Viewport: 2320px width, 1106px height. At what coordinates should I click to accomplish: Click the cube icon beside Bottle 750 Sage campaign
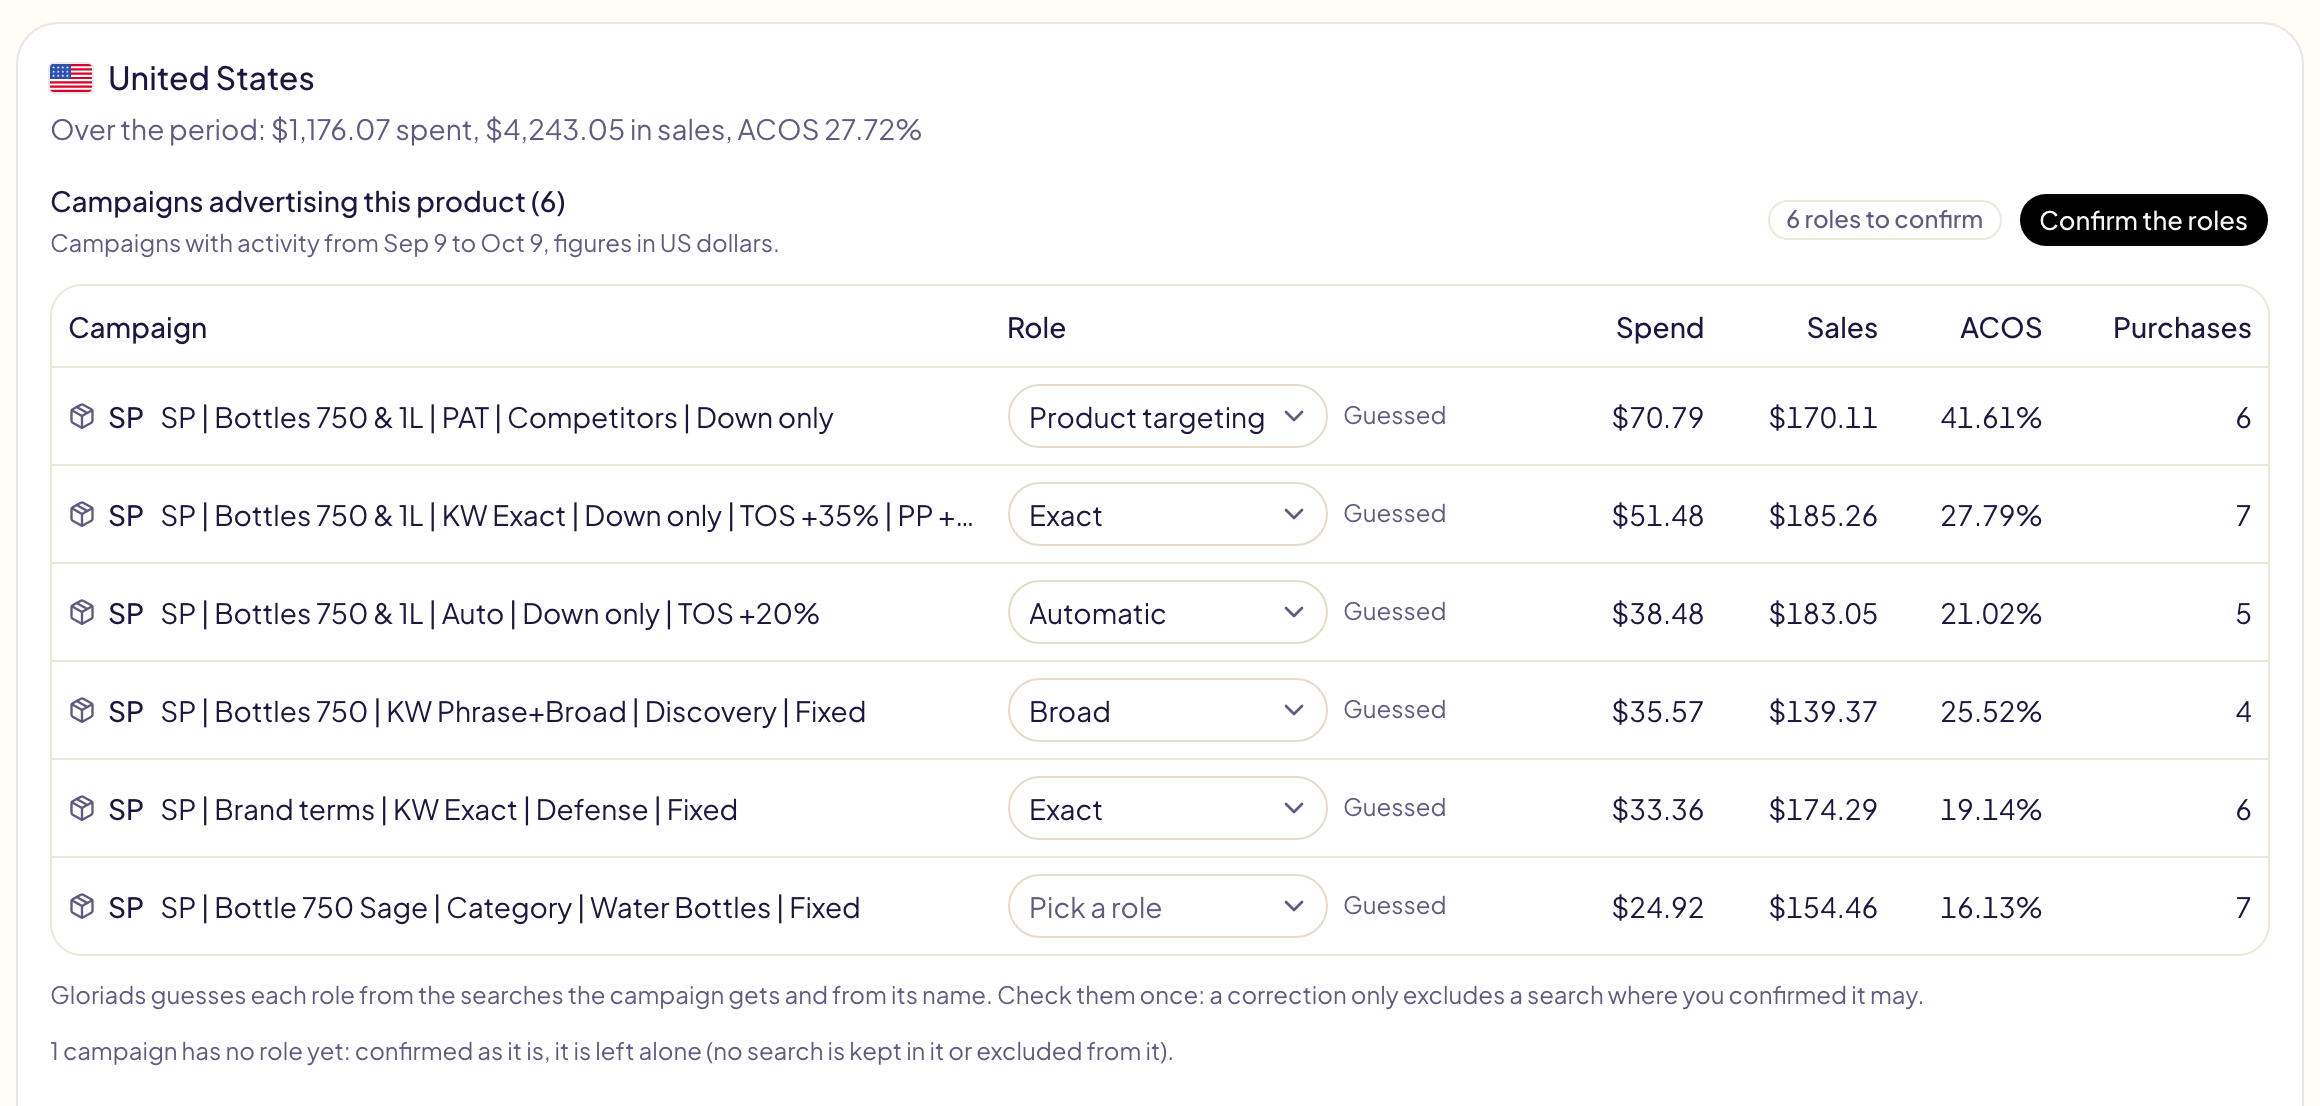tap(82, 906)
